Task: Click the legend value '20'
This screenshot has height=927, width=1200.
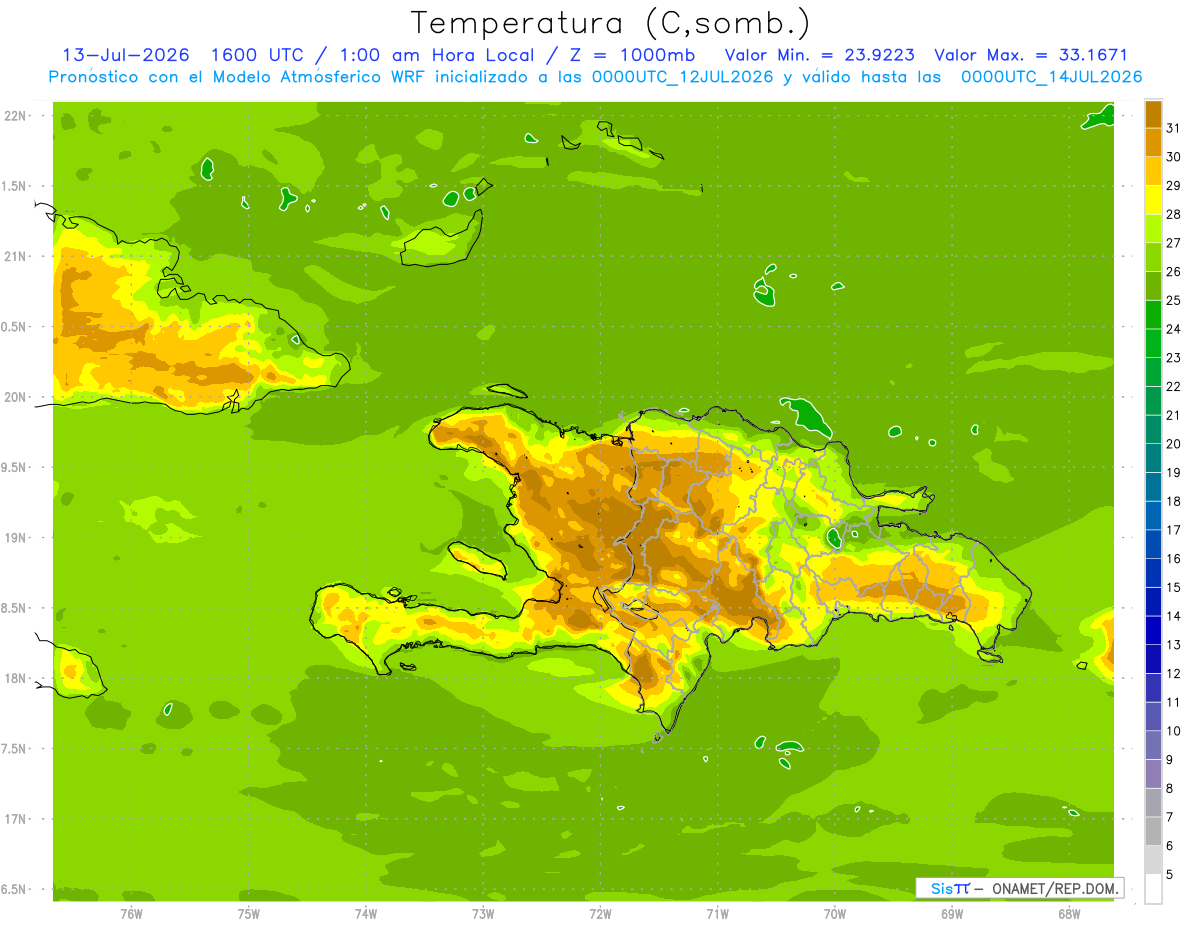Action: click(x=1174, y=444)
